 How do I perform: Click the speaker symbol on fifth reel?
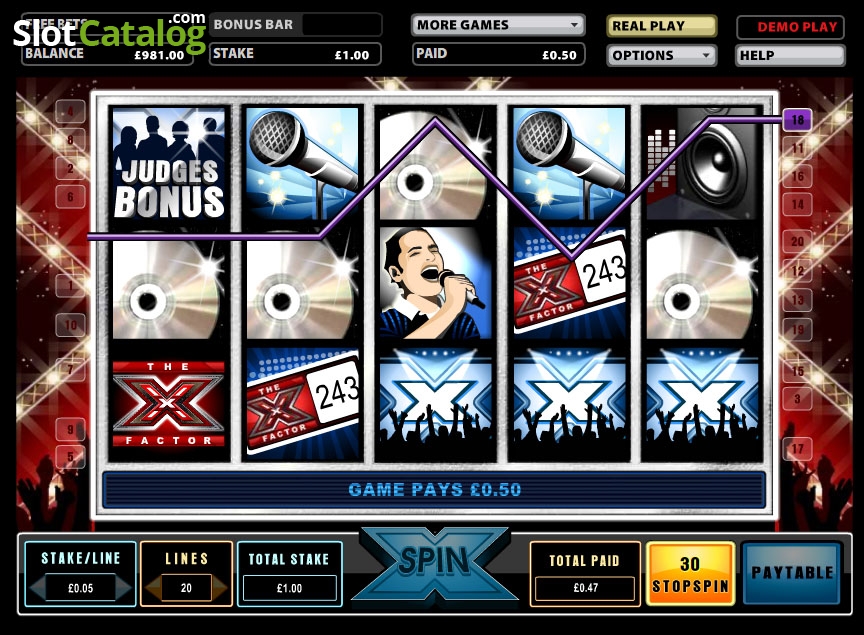tap(703, 164)
